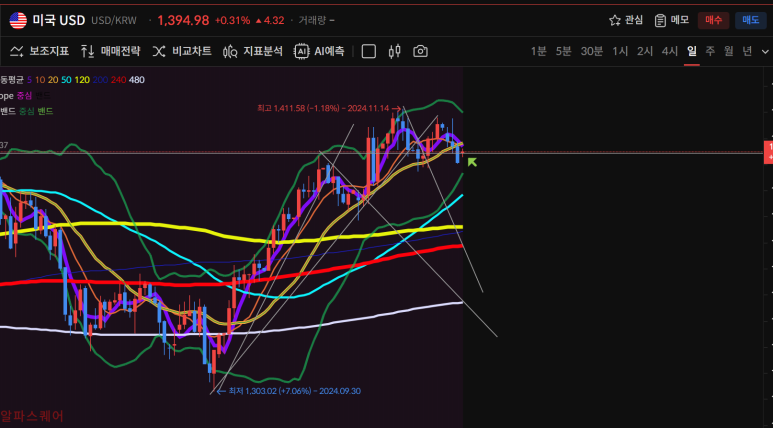Select the 주 weekly timeframe

(x=710, y=51)
